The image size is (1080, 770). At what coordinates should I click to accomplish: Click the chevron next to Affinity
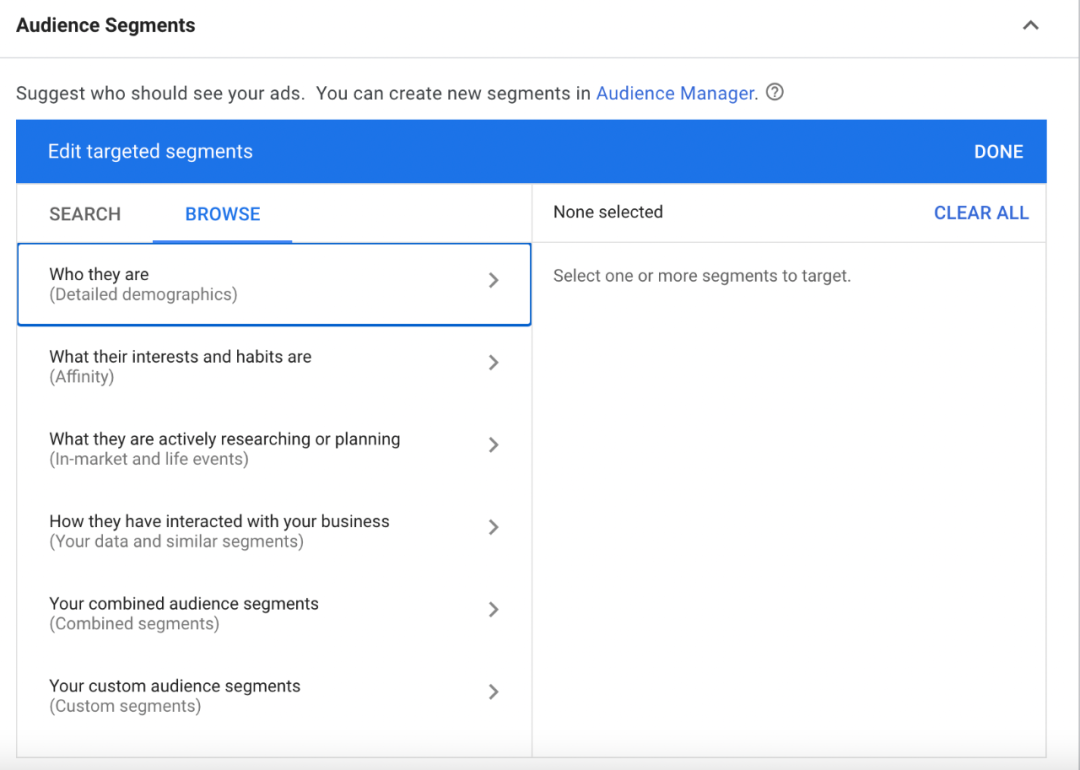point(493,363)
